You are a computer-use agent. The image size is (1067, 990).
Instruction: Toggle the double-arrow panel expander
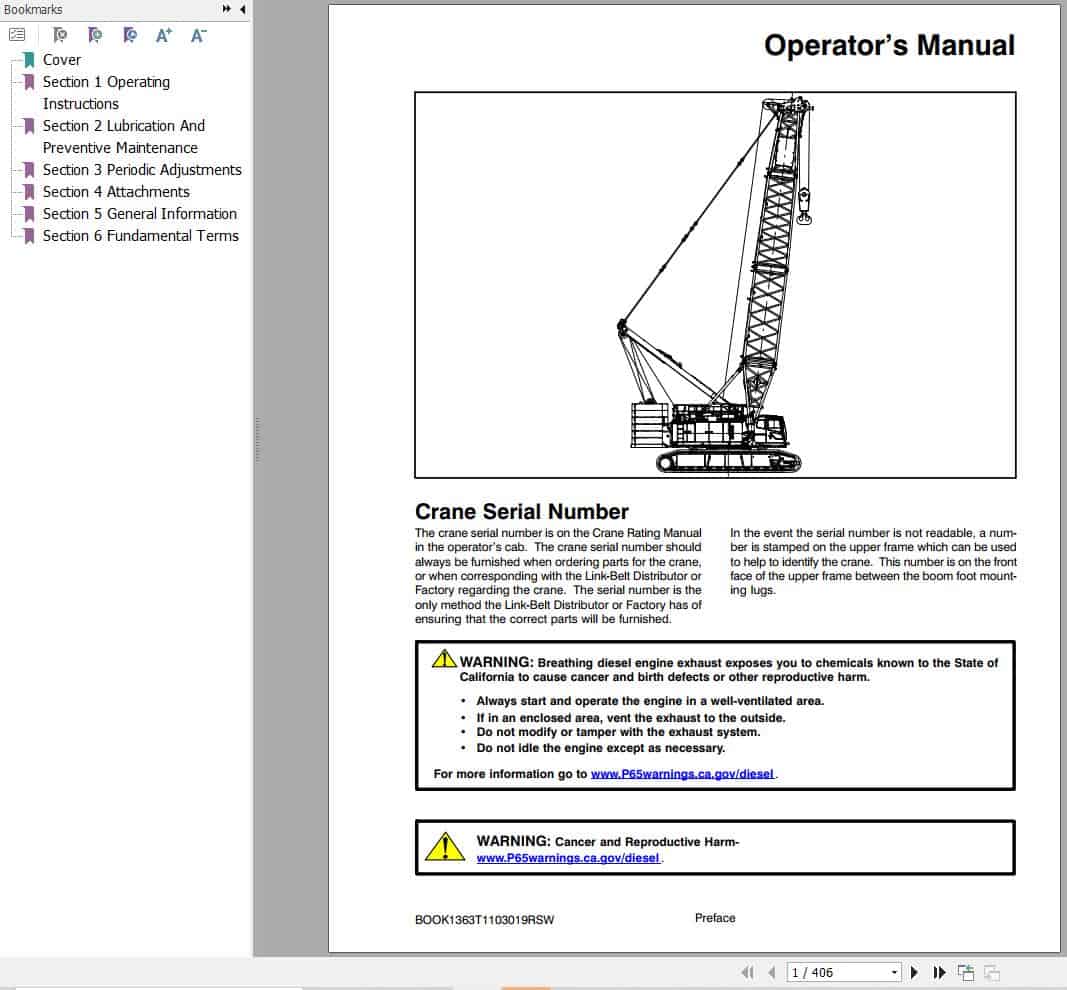point(228,9)
